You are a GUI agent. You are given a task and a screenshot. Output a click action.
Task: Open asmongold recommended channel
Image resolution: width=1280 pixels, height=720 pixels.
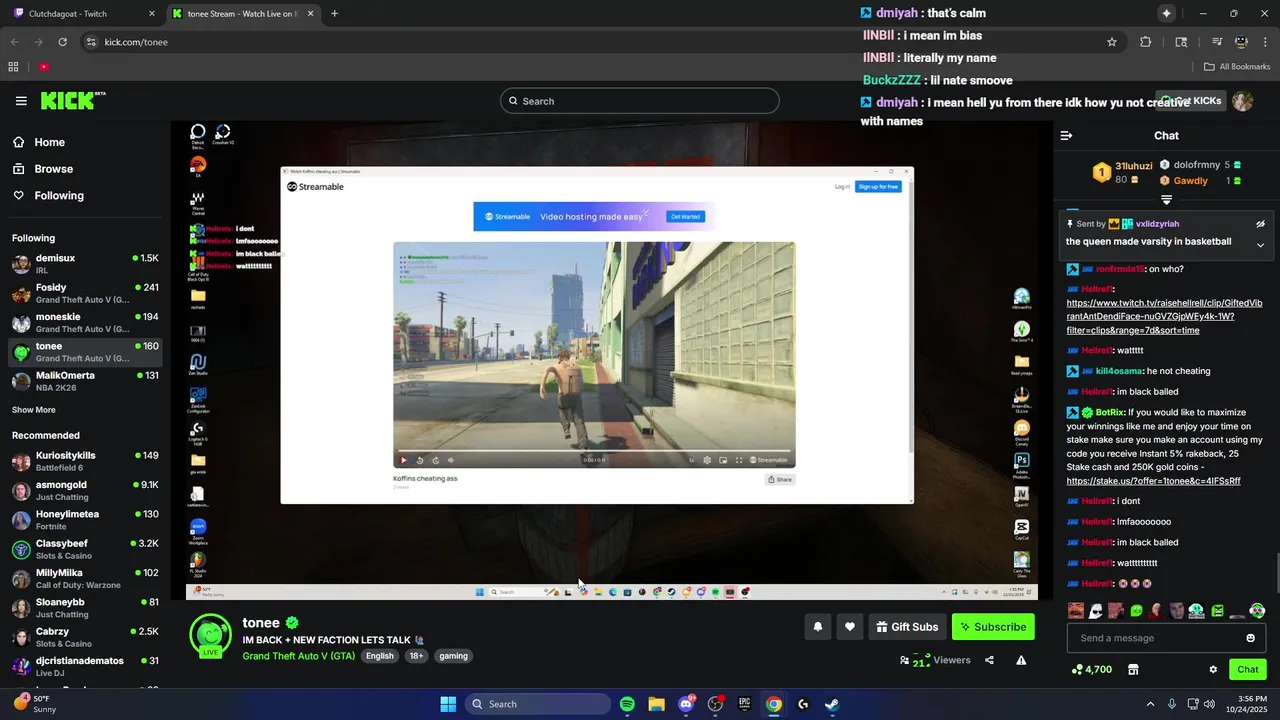(86, 491)
